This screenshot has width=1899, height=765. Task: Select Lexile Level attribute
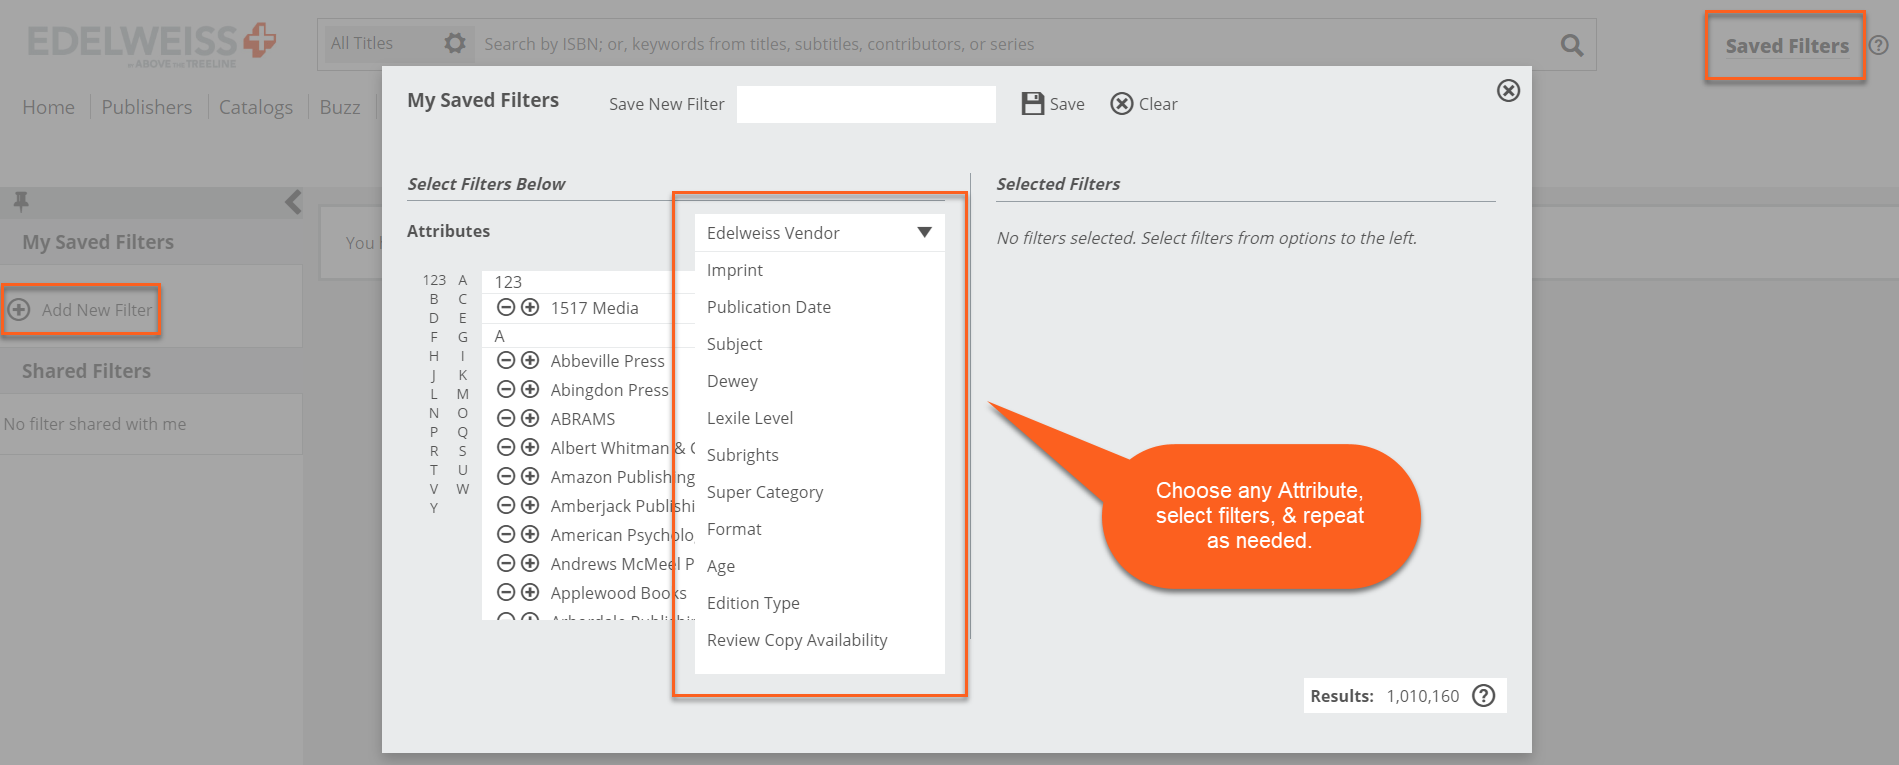click(750, 418)
